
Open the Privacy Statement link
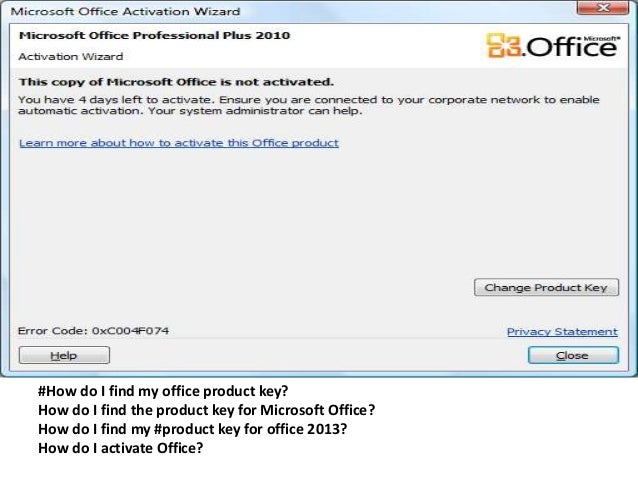click(562, 332)
